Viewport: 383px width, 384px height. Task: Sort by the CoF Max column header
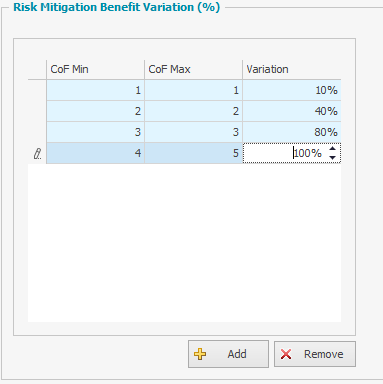pyautogui.click(x=193, y=69)
